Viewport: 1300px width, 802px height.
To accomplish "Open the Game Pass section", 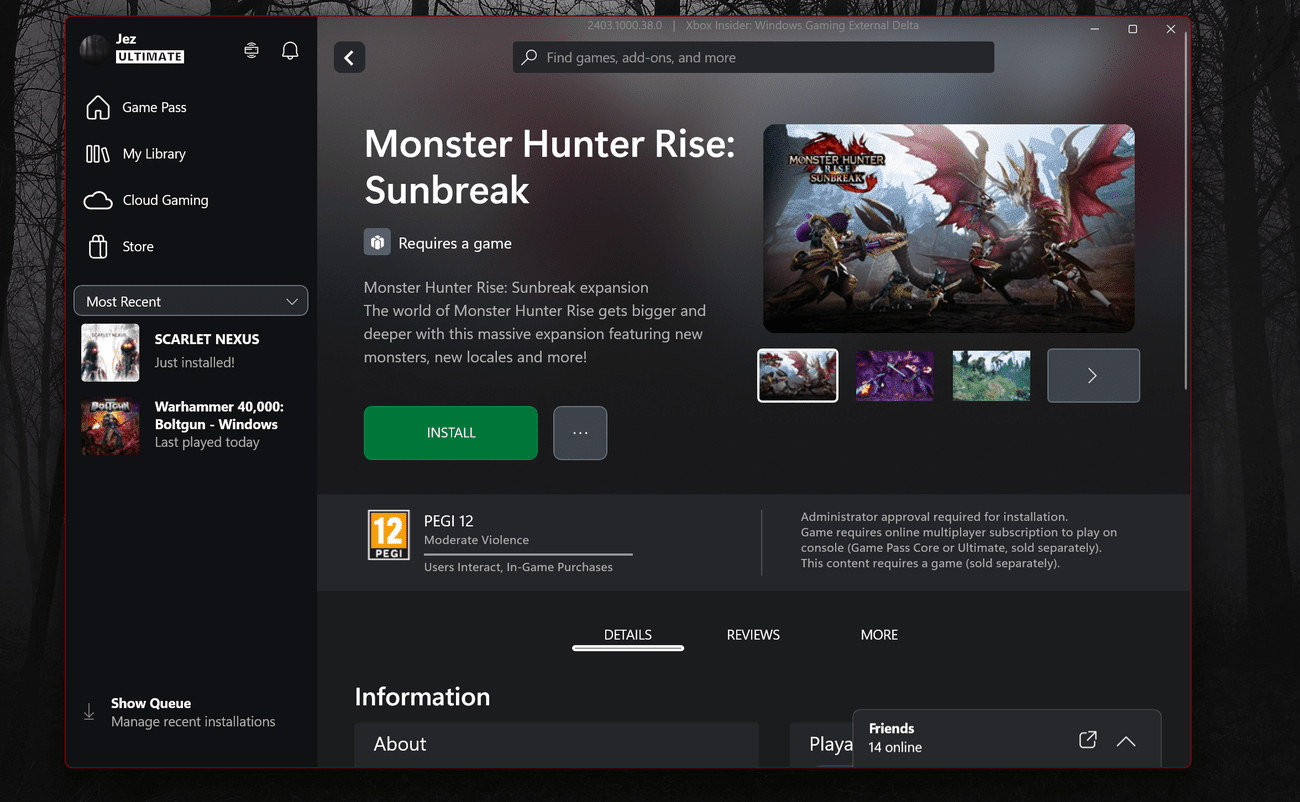I will pyautogui.click(x=154, y=107).
